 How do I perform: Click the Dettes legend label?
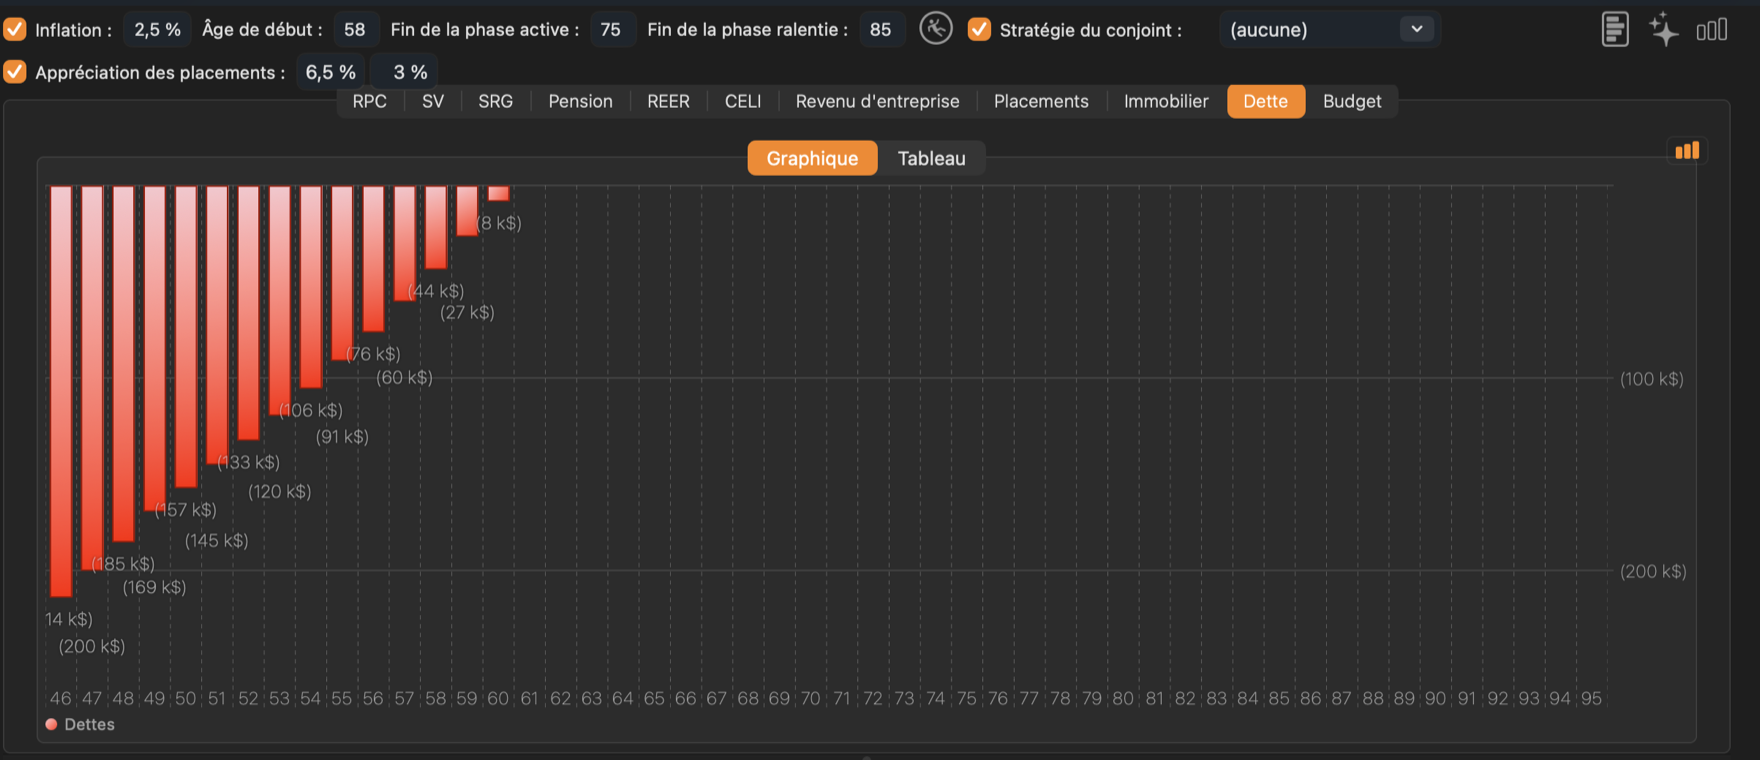coord(89,724)
